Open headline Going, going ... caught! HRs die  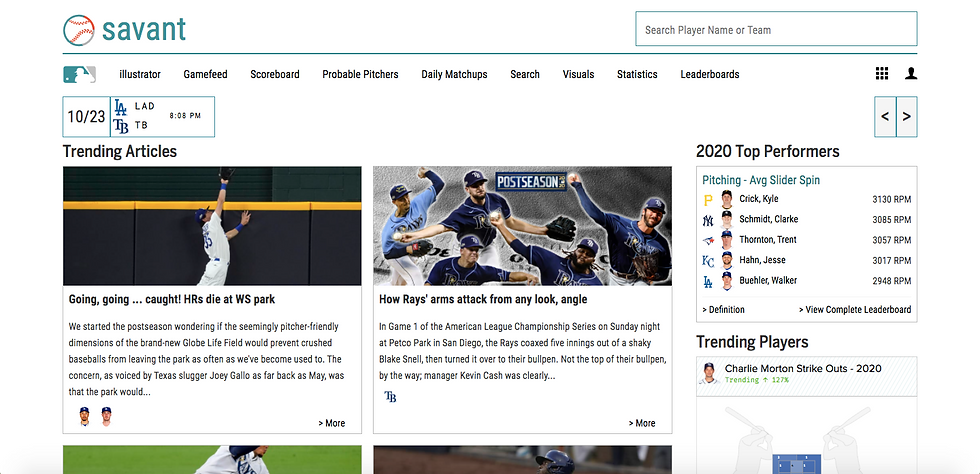(172, 299)
